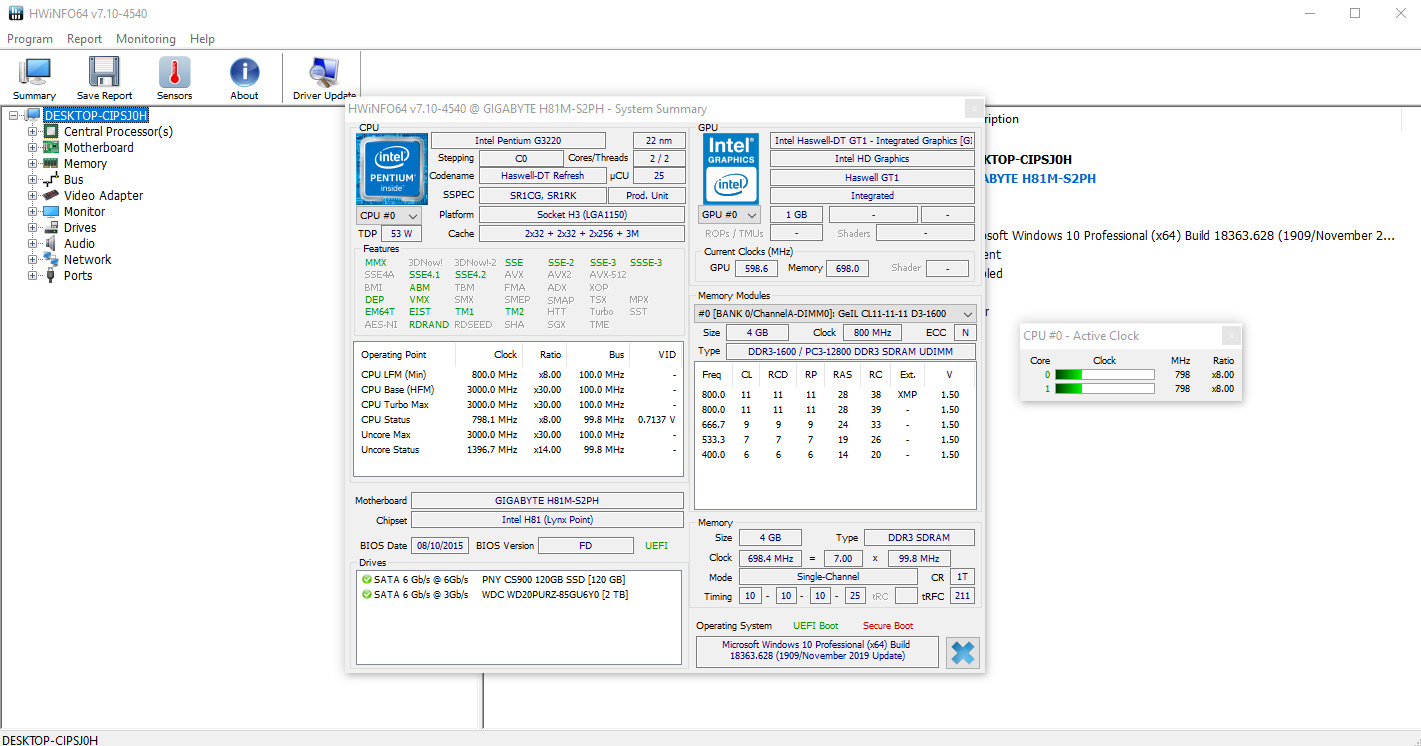Click the GPU clock 598.6 value
The height and width of the screenshot is (746, 1421).
tap(756, 268)
